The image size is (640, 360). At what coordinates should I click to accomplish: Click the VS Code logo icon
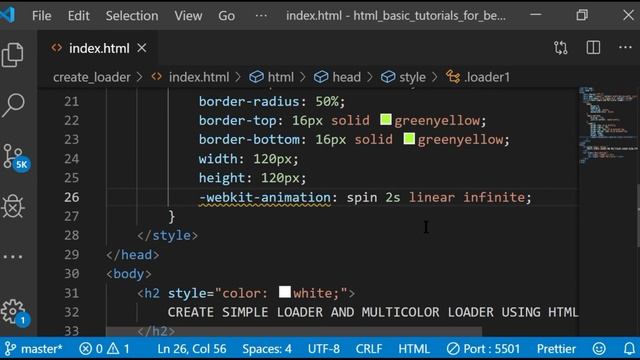[7, 15]
